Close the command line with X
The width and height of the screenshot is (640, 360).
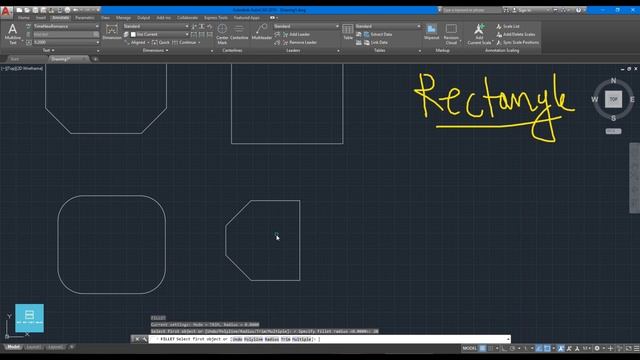coord(137,339)
